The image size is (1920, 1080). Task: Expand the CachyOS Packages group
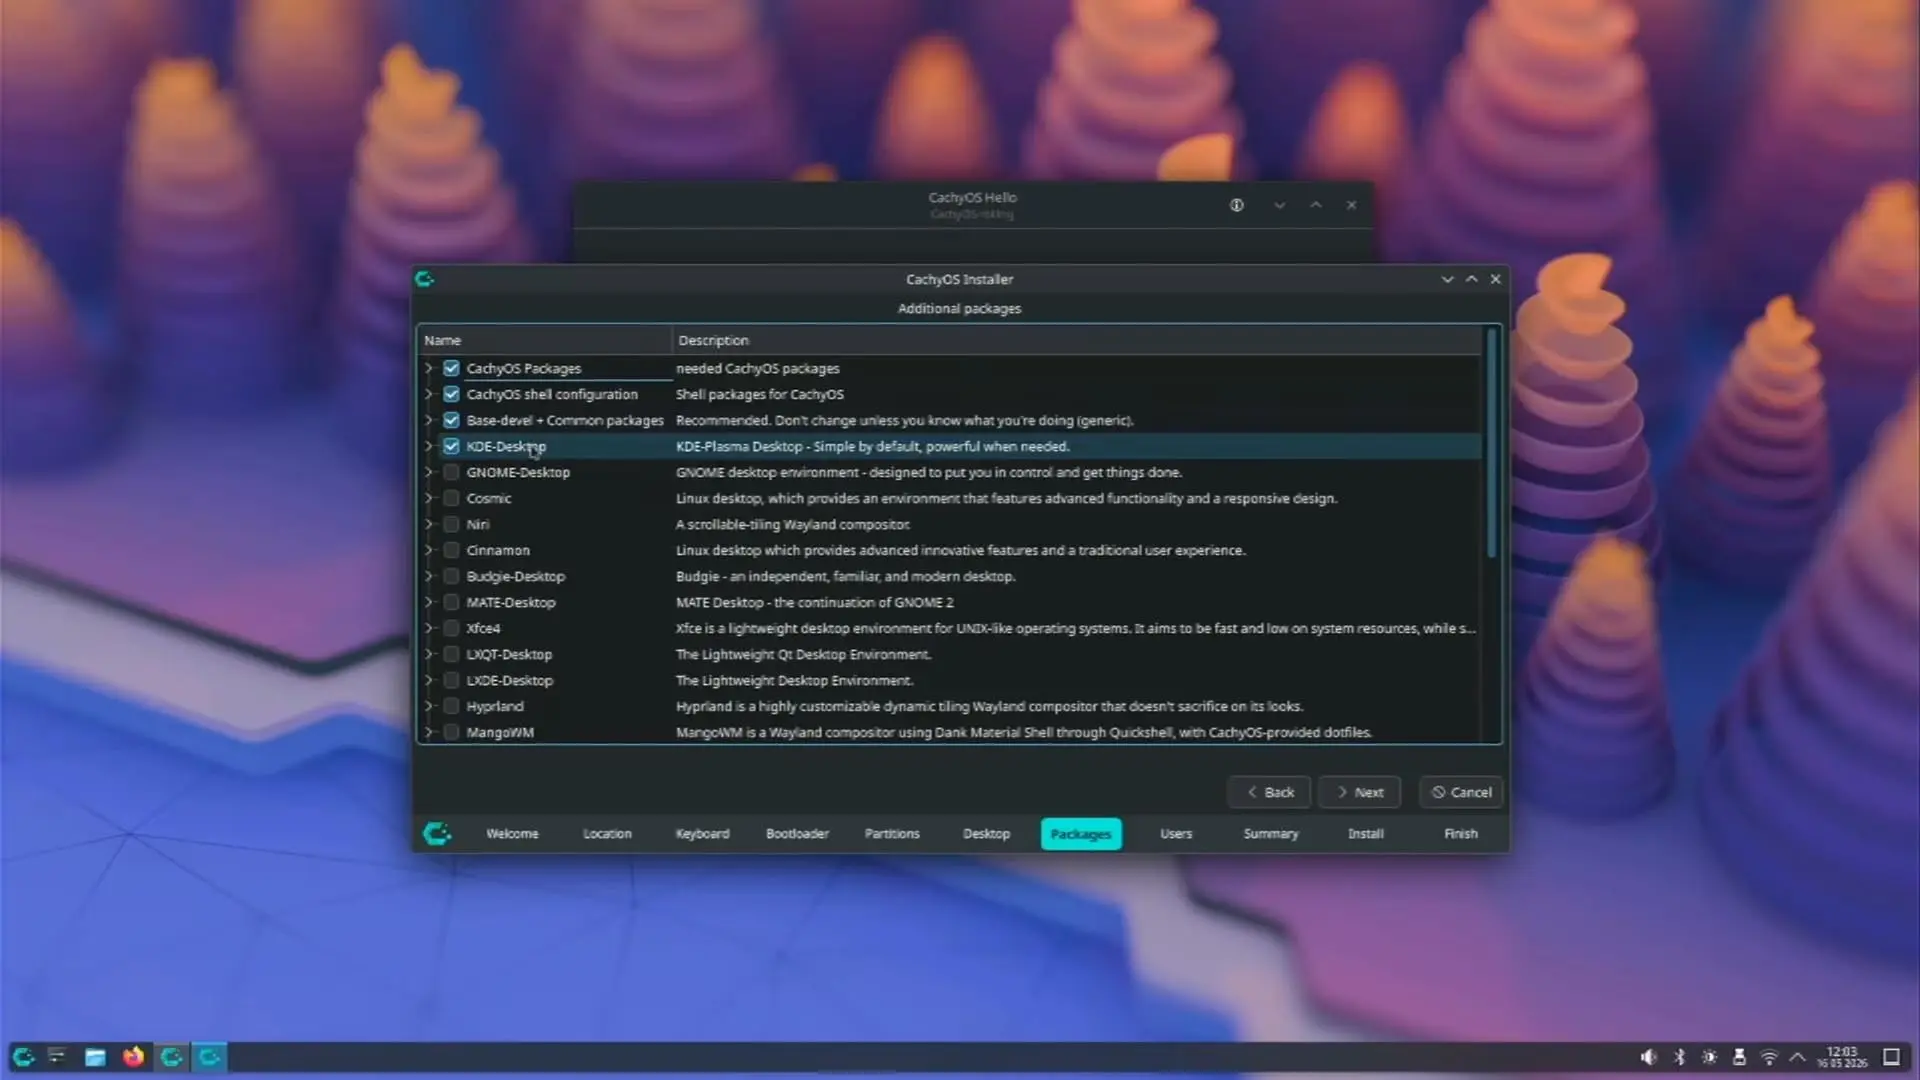point(429,368)
